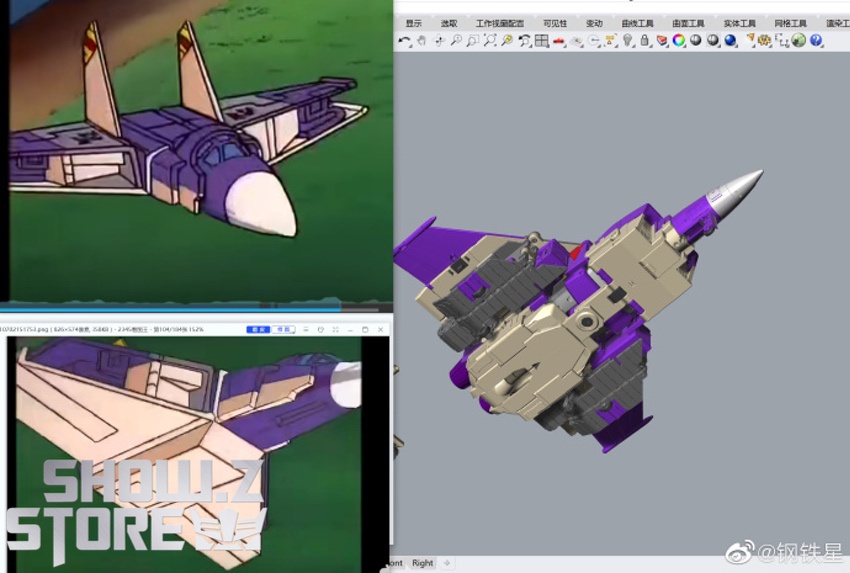Open the 显示 toolbar tab
850x573 pixels.
click(414, 23)
